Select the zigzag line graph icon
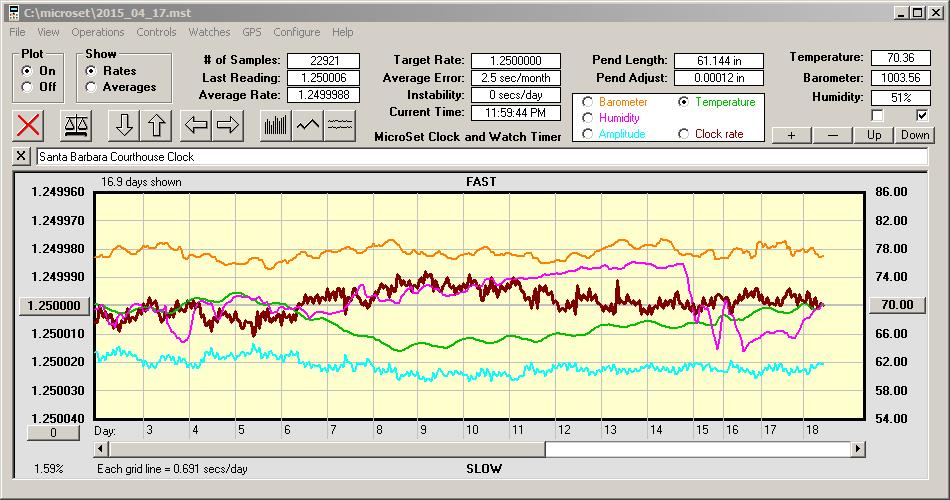Viewport: 950px width, 500px height. 308,125
